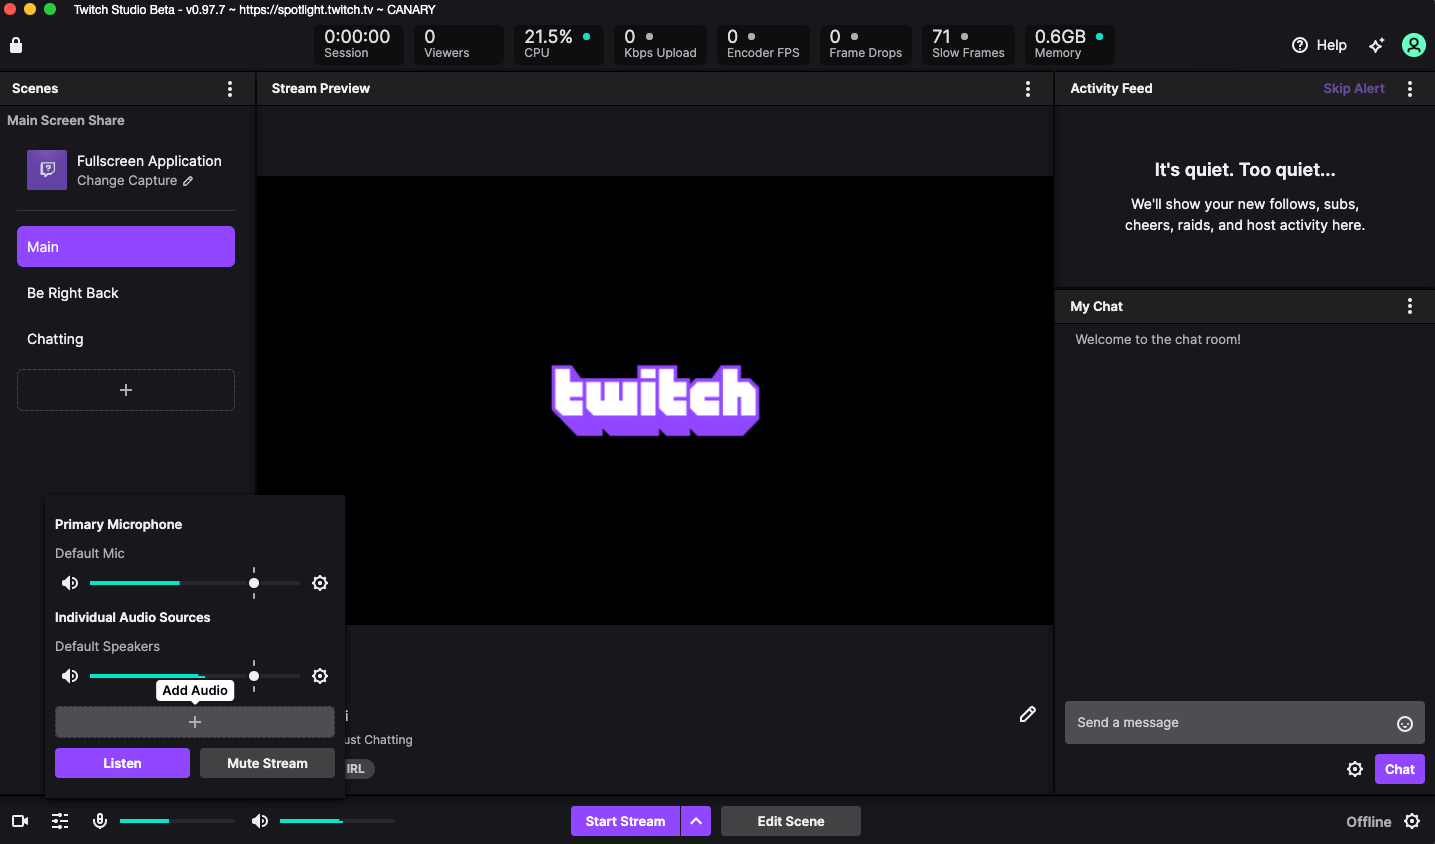Open the My Chat options menu
The image size is (1435, 844).
[x=1410, y=306]
